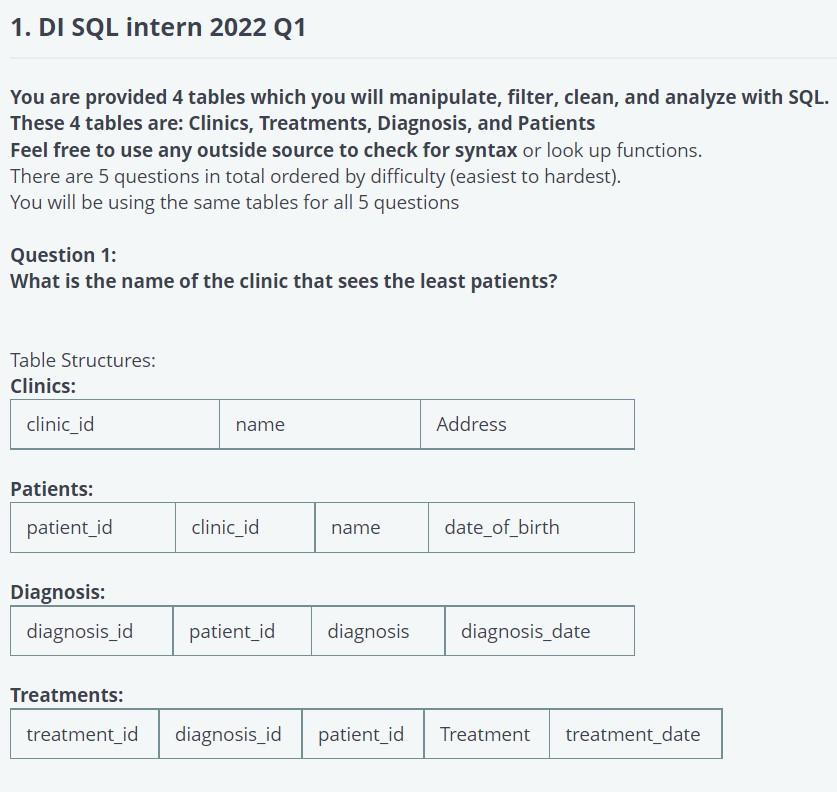Click the clinic_id cell in Clinics table
This screenshot has width=837, height=792.
115,424
